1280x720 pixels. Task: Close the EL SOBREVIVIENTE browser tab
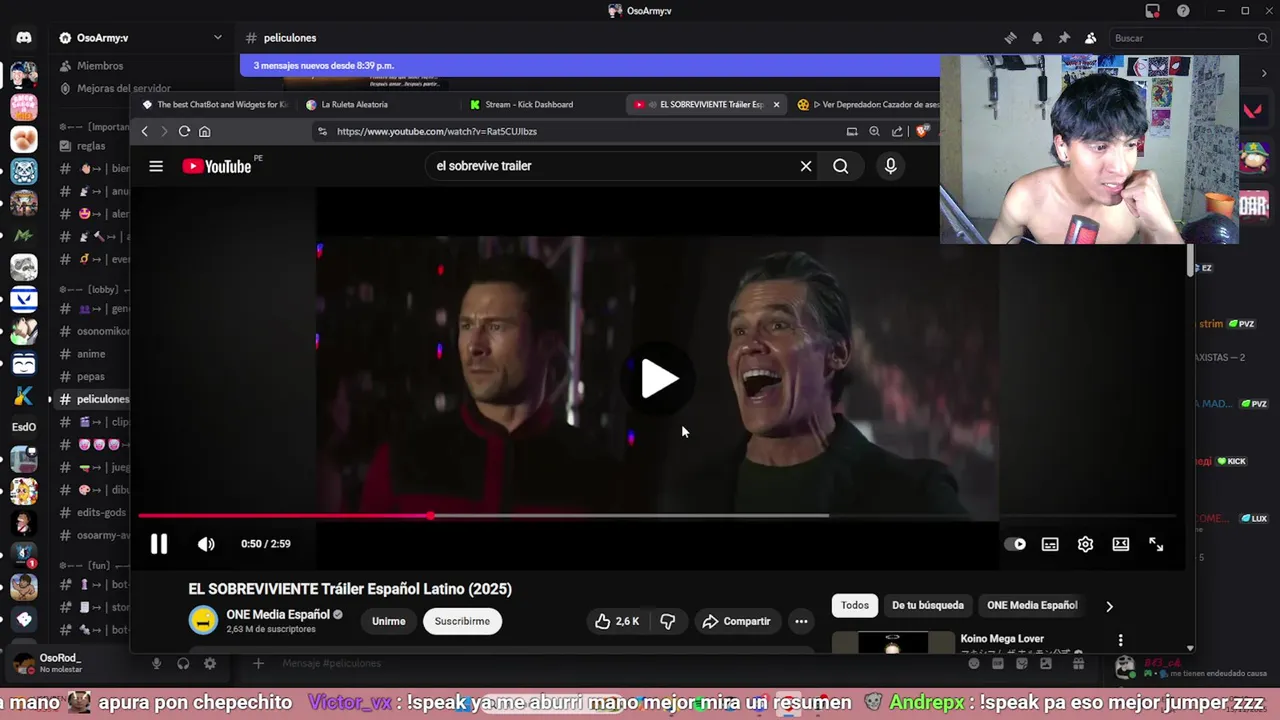click(x=776, y=104)
